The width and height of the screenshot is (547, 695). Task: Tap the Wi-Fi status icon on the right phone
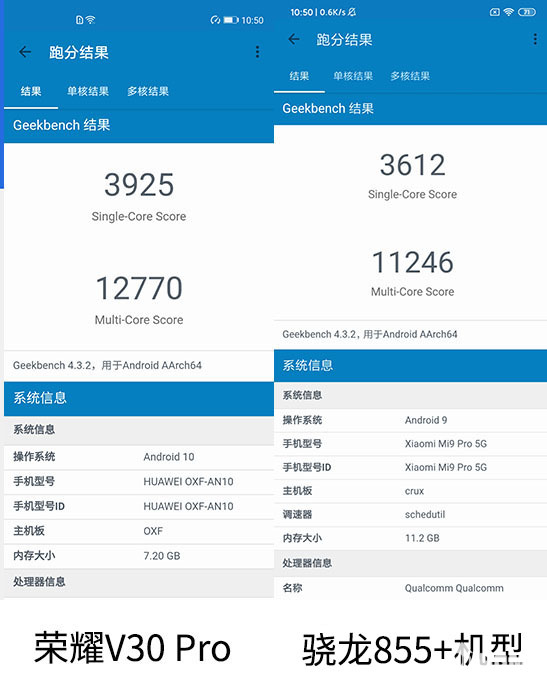508,12
